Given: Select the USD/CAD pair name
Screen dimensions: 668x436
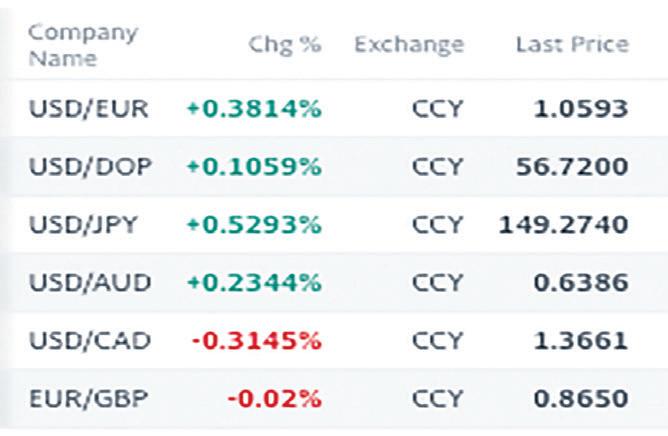Looking at the screenshot, I should click(x=90, y=340).
